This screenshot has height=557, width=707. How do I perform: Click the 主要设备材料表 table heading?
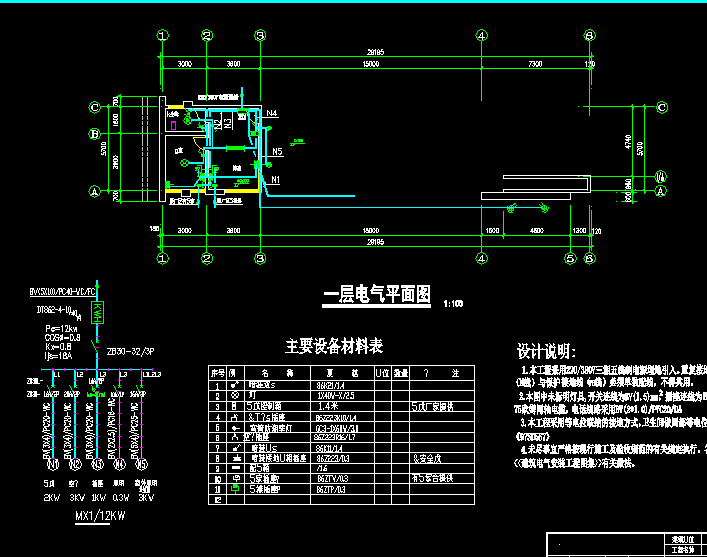(x=334, y=346)
